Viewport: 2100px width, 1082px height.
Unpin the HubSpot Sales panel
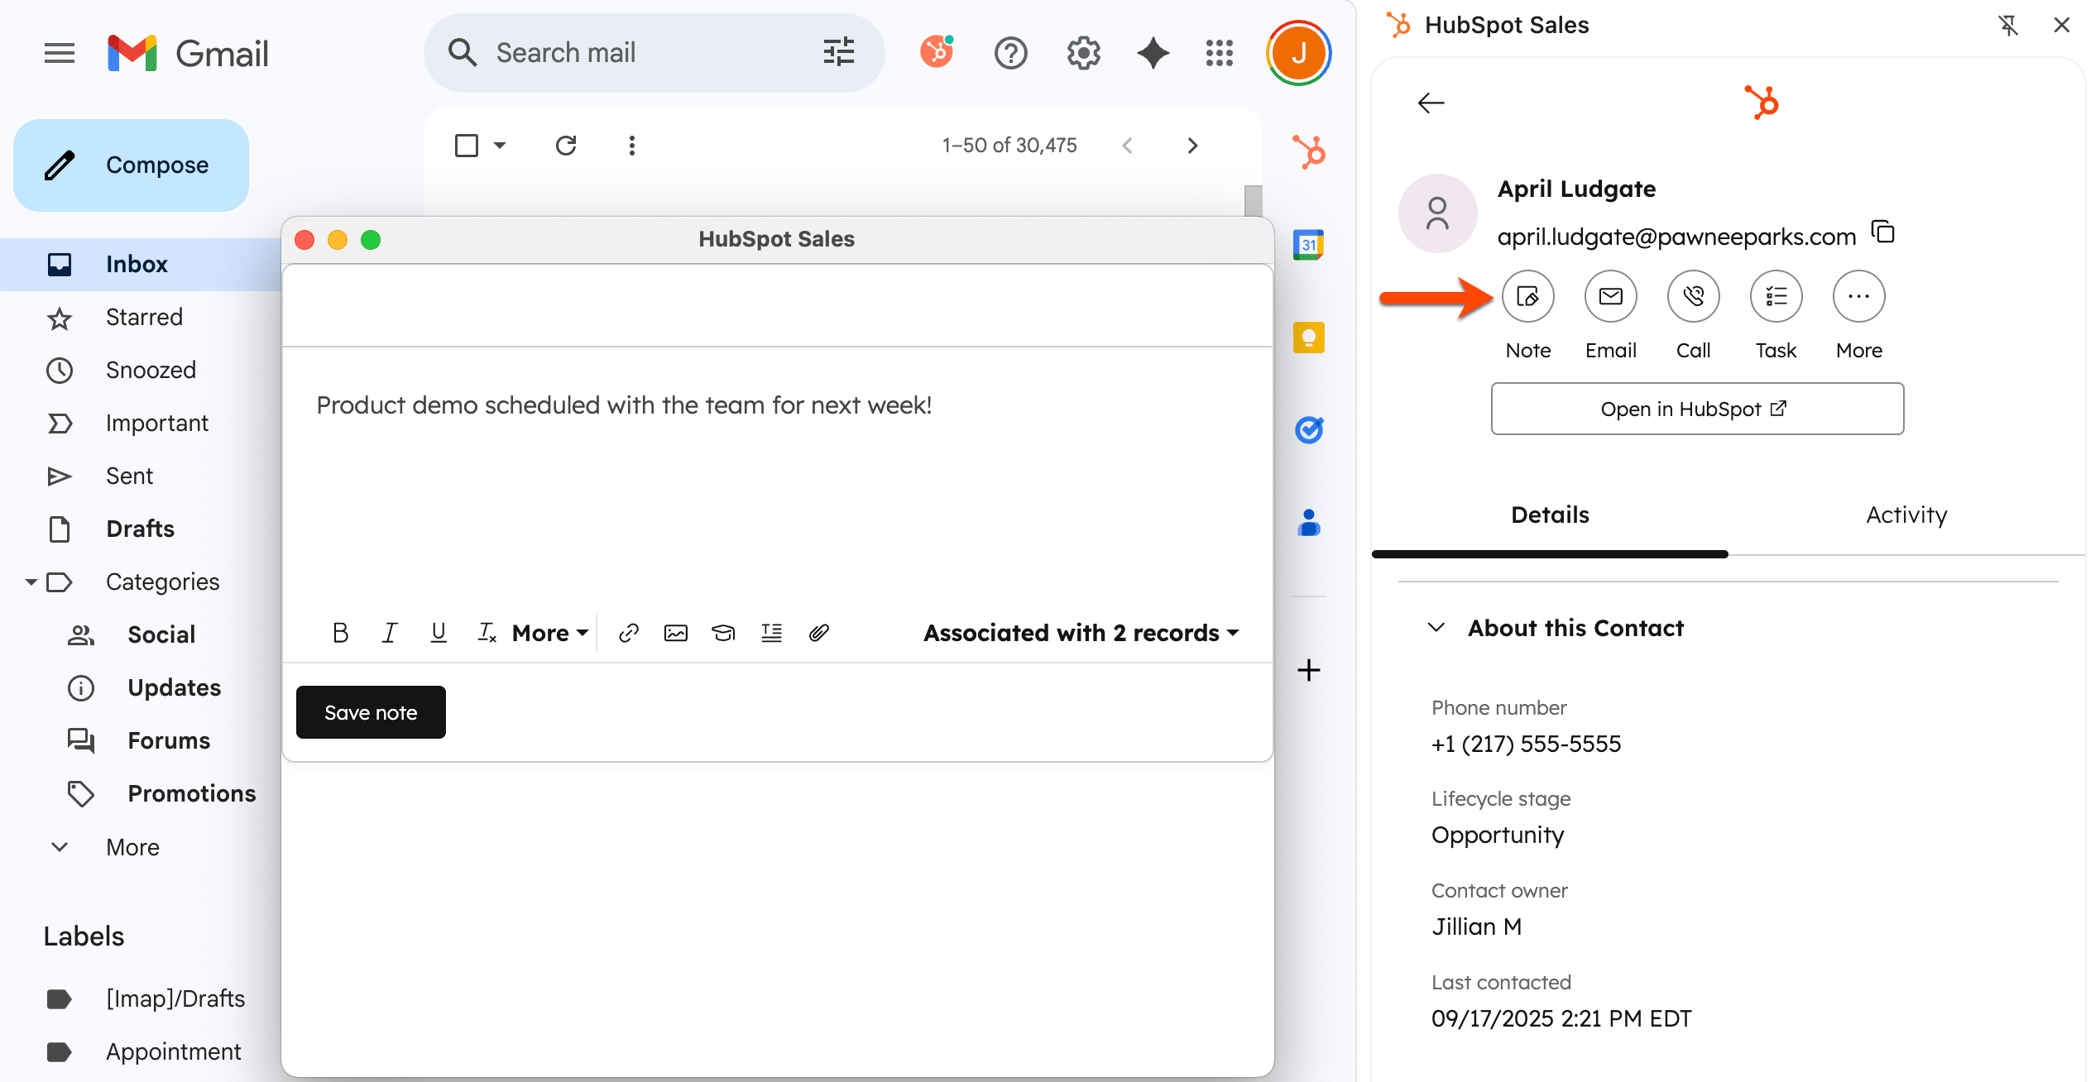pos(2009,25)
